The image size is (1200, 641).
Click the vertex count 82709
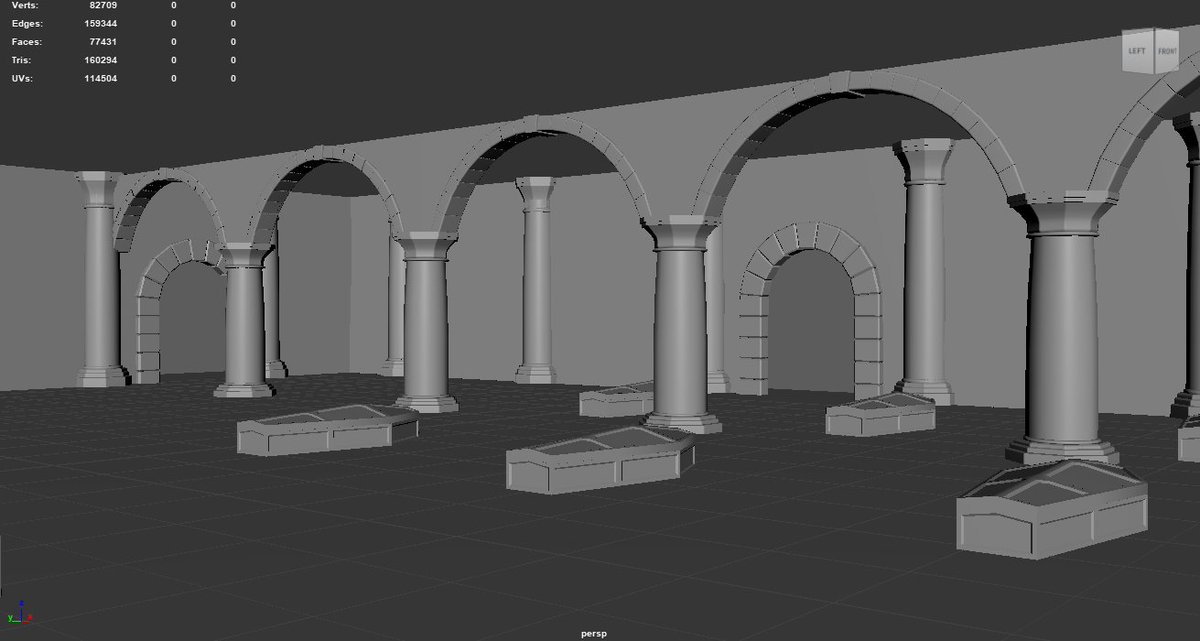(x=103, y=6)
